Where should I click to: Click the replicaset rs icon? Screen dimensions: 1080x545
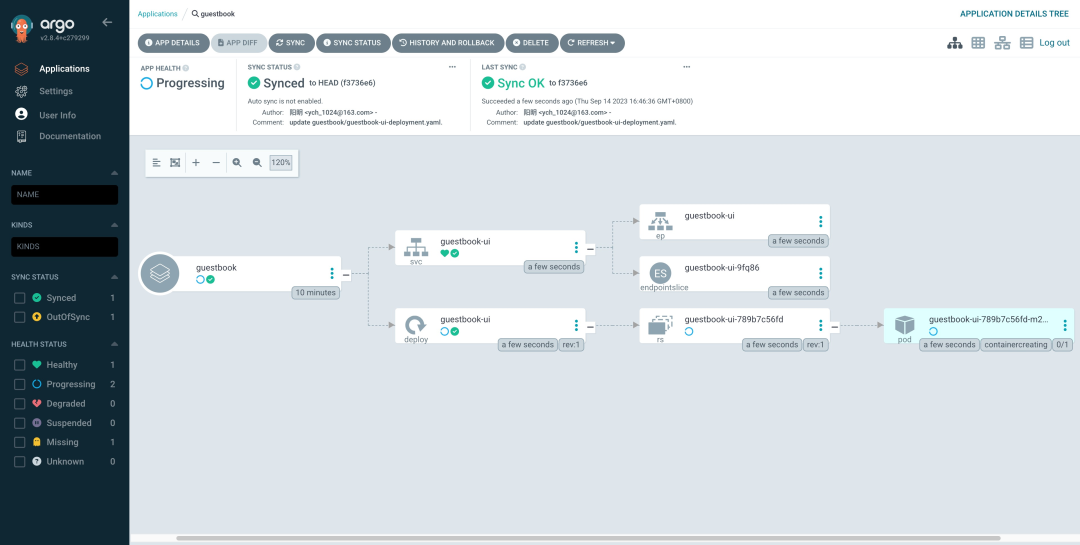click(x=661, y=325)
